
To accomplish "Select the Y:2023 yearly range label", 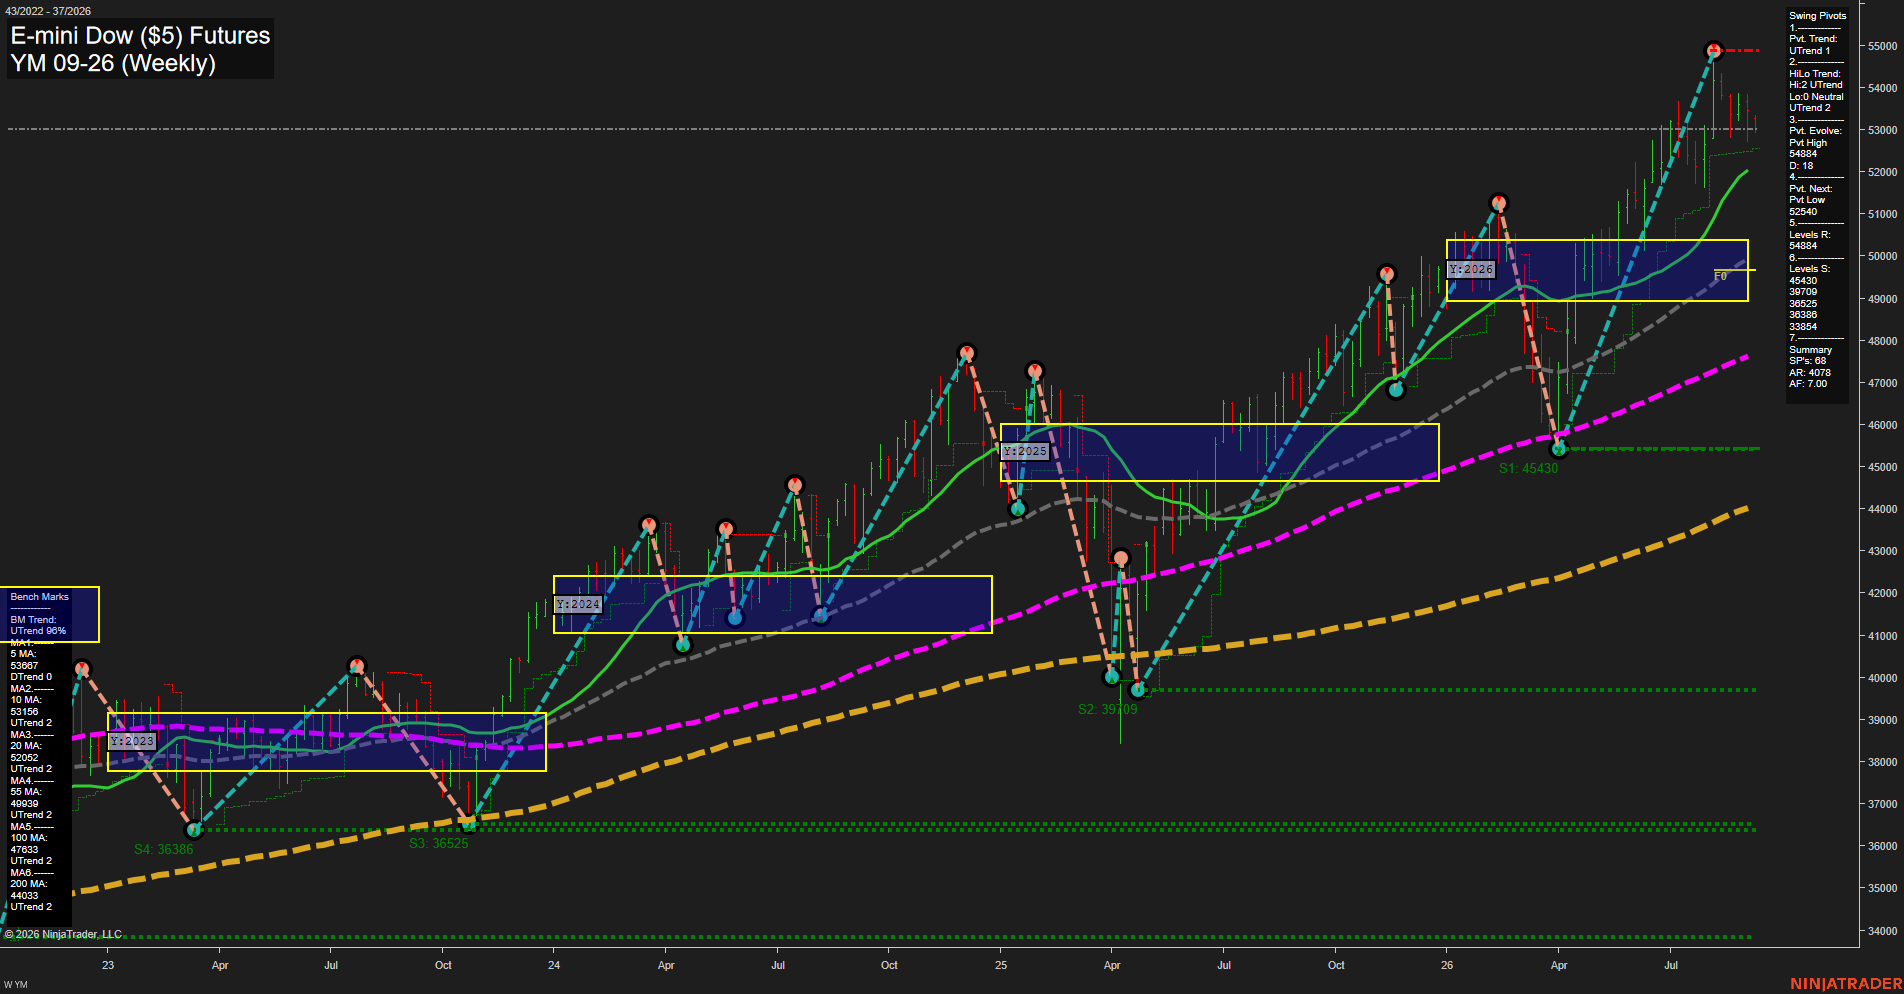I will click(x=132, y=741).
